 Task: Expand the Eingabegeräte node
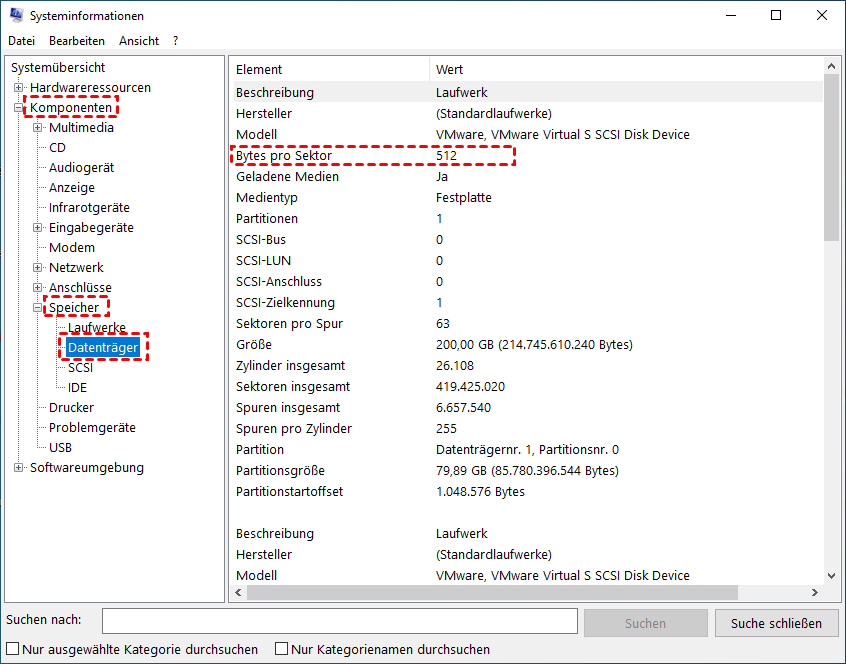coord(37,228)
